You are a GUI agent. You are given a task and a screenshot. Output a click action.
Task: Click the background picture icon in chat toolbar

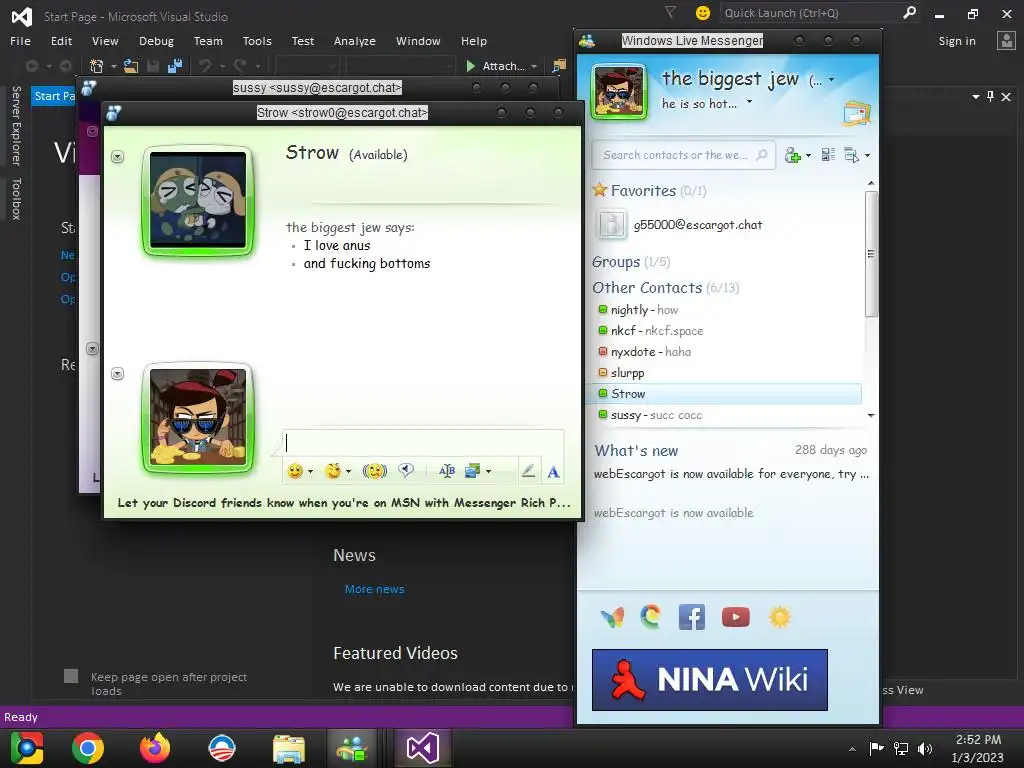coord(472,471)
